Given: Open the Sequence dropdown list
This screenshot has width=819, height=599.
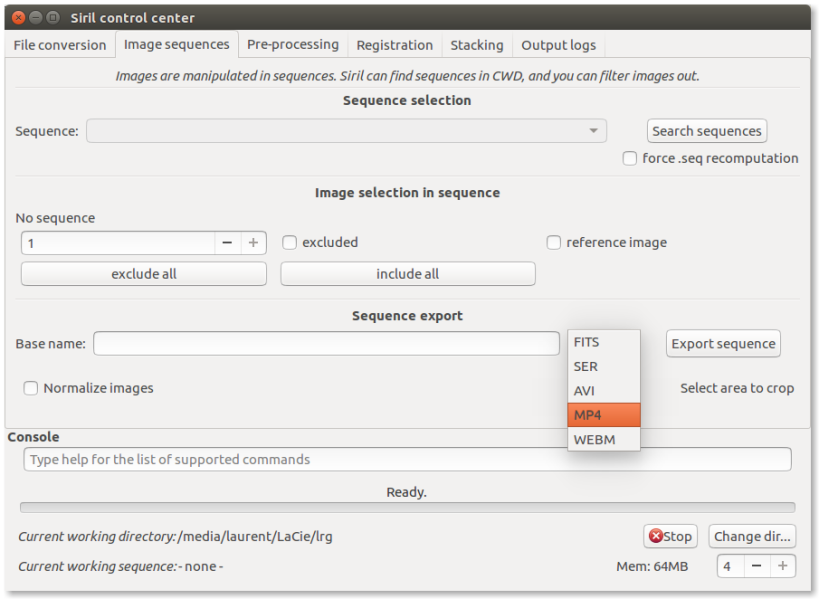Looking at the screenshot, I should (x=346, y=131).
